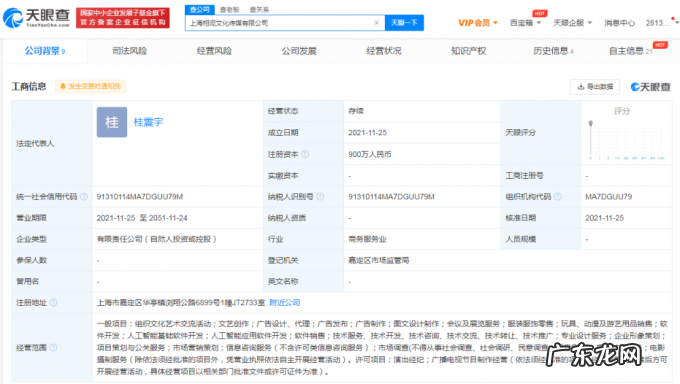Open the Tianyancha logo homepage
The width and height of the screenshot is (680, 384).
tap(36, 18)
